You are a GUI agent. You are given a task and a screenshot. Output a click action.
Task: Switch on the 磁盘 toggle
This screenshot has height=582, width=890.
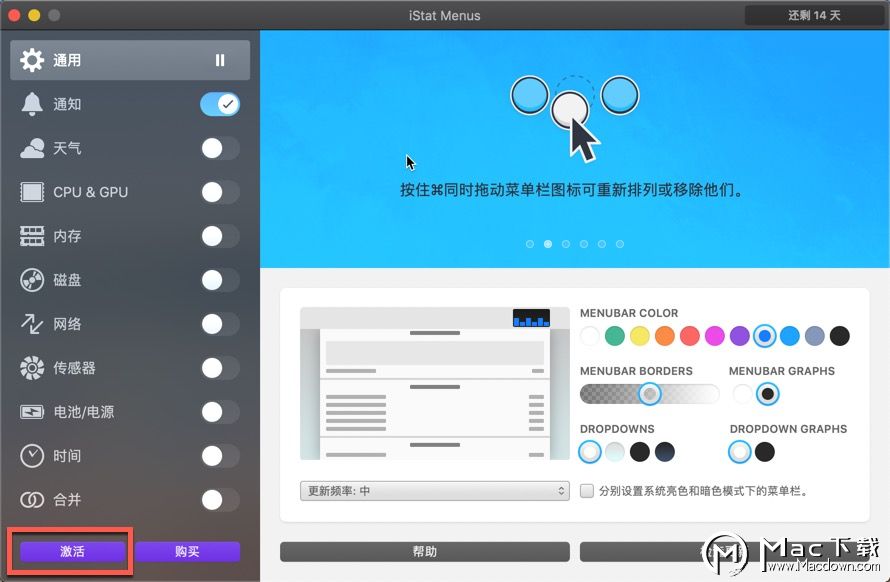(220, 280)
